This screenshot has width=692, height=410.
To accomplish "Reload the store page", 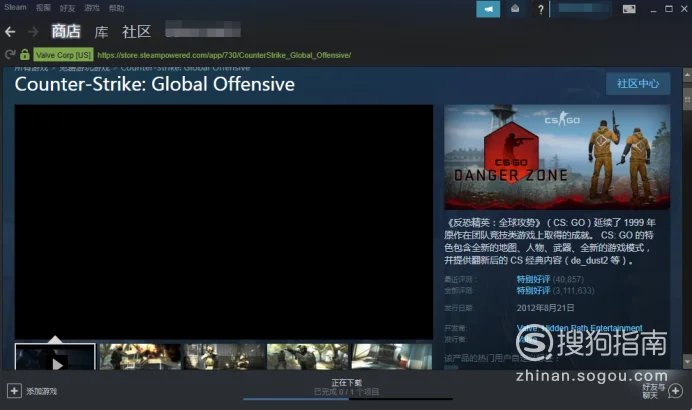I will tap(10, 55).
